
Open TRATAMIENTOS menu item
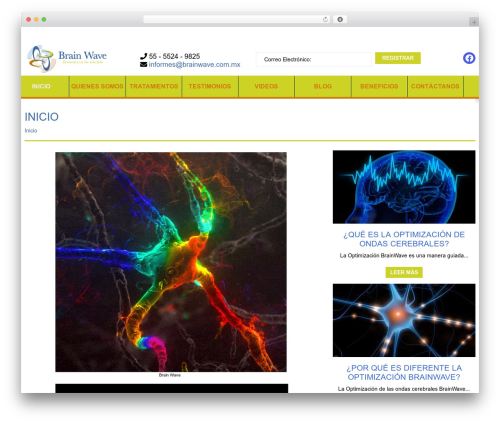[154, 86]
